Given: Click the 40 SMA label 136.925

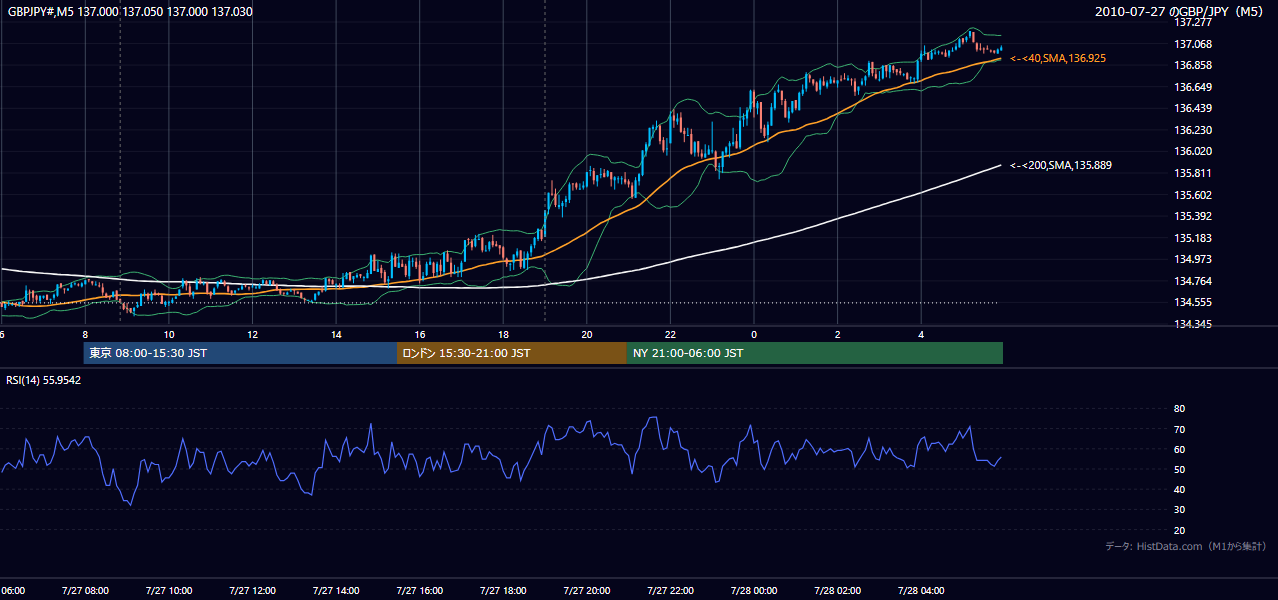Looking at the screenshot, I should (1058, 59).
